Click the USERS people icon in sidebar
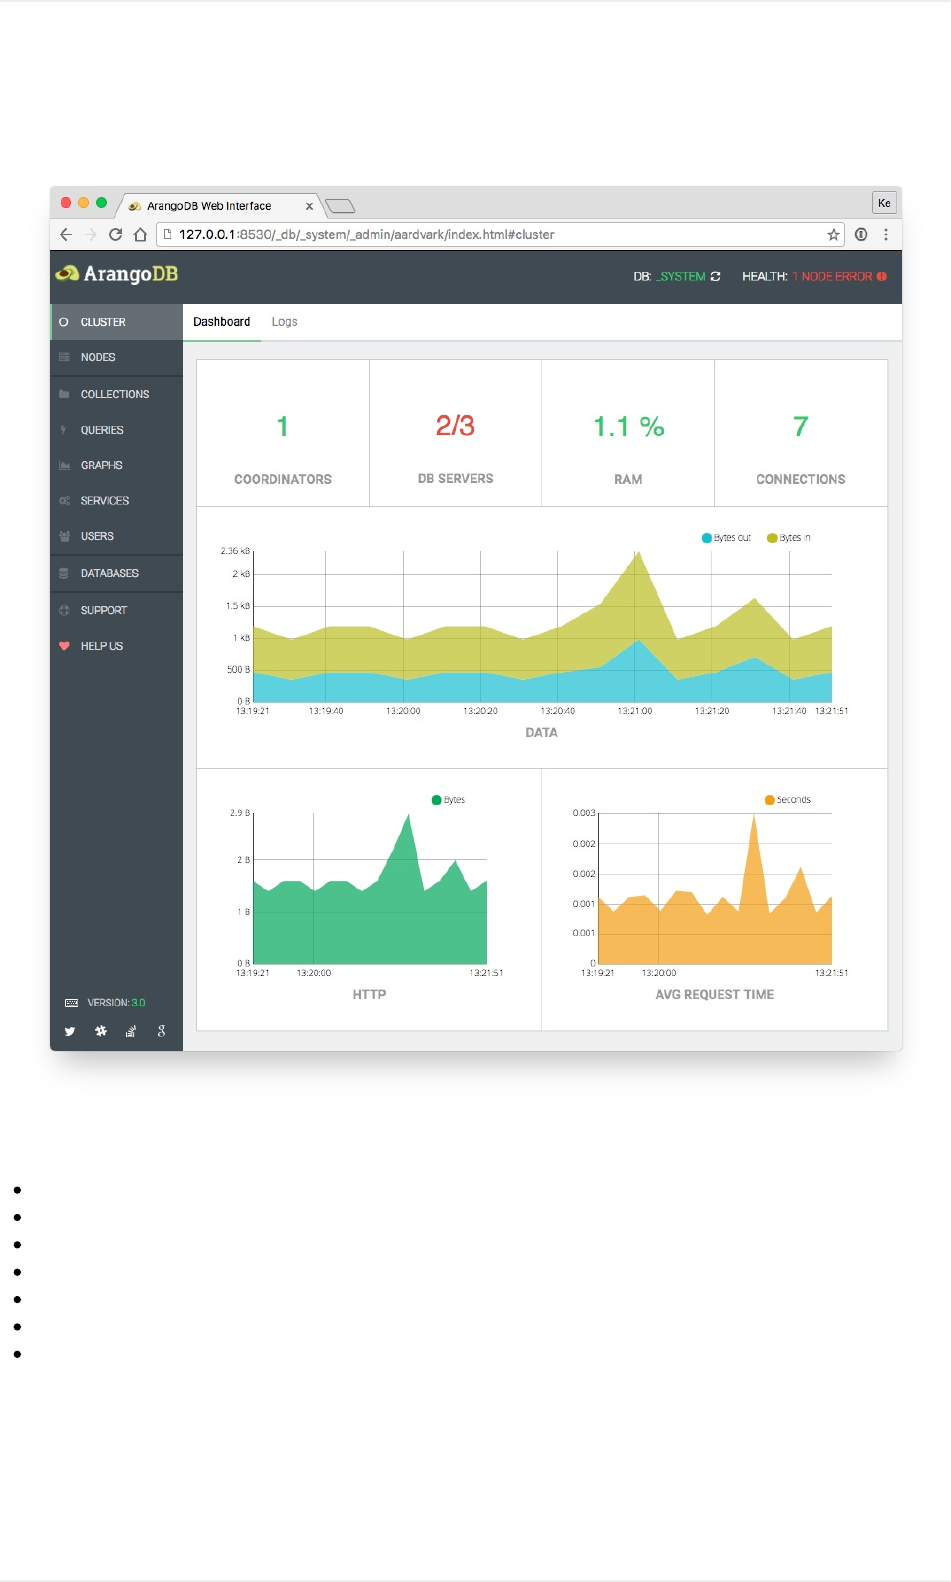Image resolution: width=951 pixels, height=1582 pixels. [64, 536]
